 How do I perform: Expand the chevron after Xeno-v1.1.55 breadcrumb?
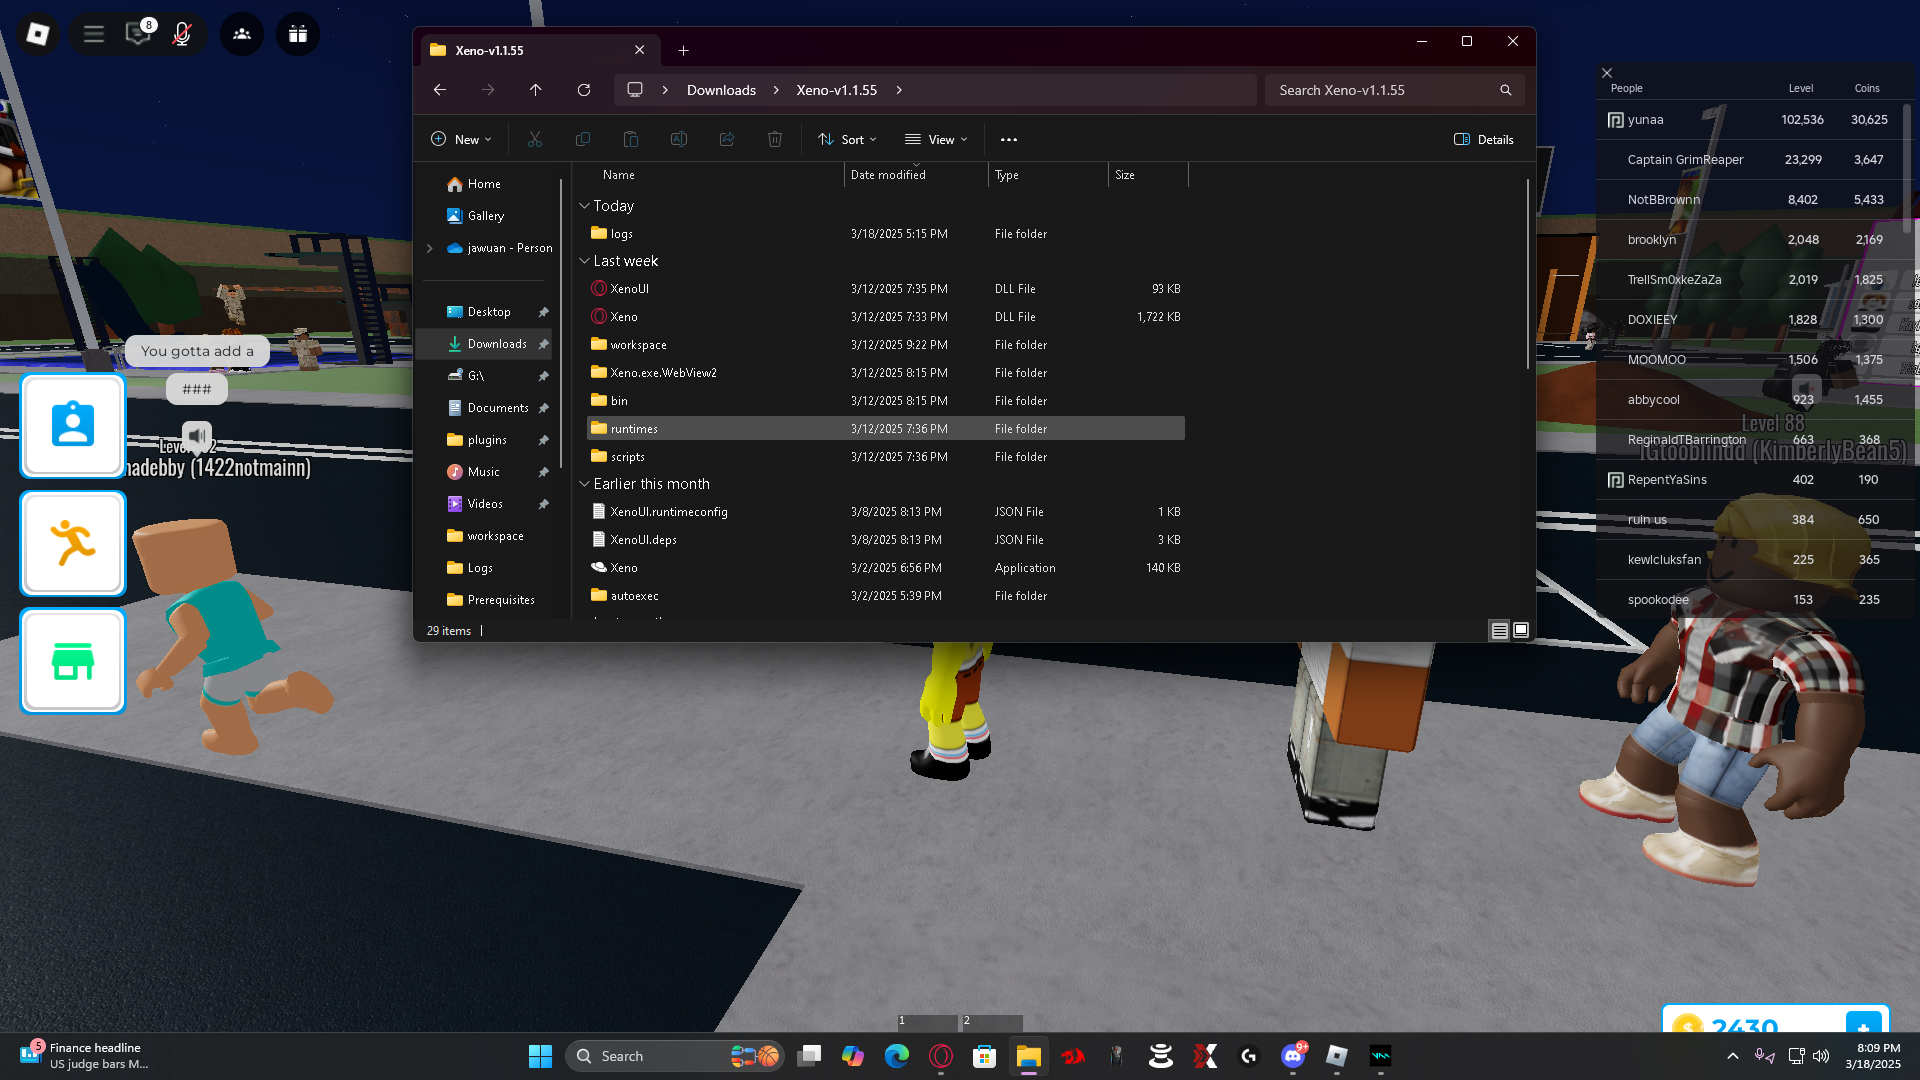(899, 90)
